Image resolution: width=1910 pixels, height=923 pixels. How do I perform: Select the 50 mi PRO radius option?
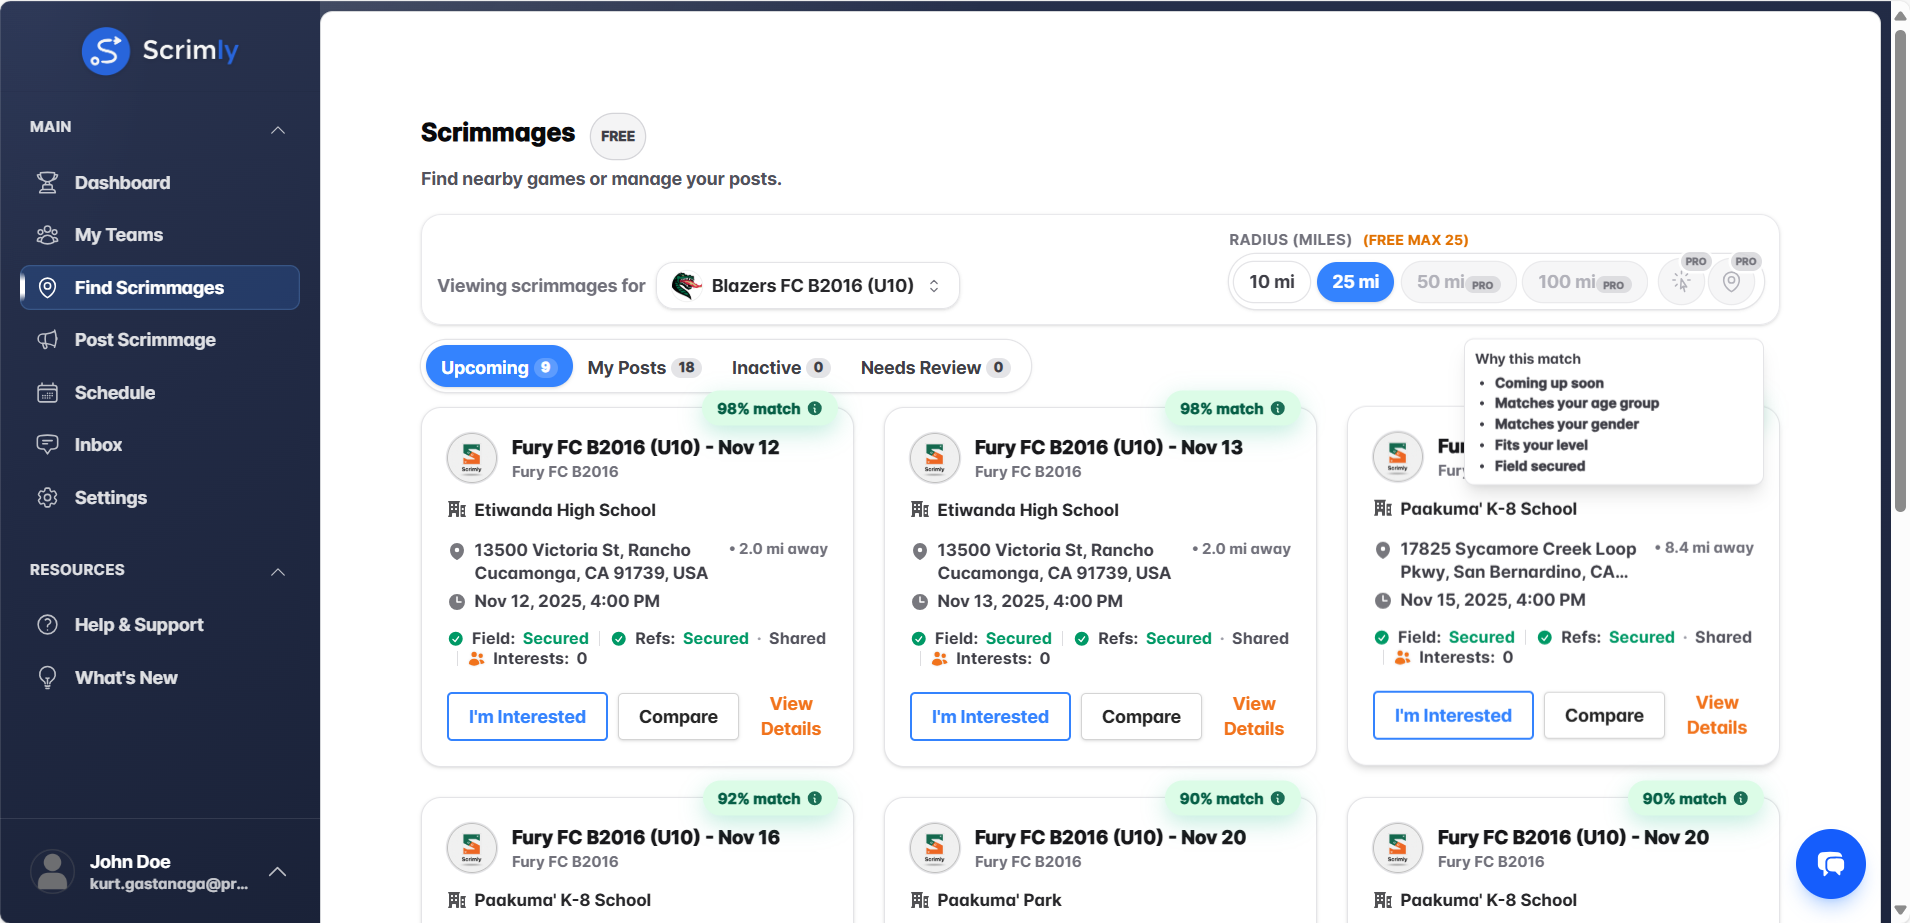click(x=1457, y=281)
